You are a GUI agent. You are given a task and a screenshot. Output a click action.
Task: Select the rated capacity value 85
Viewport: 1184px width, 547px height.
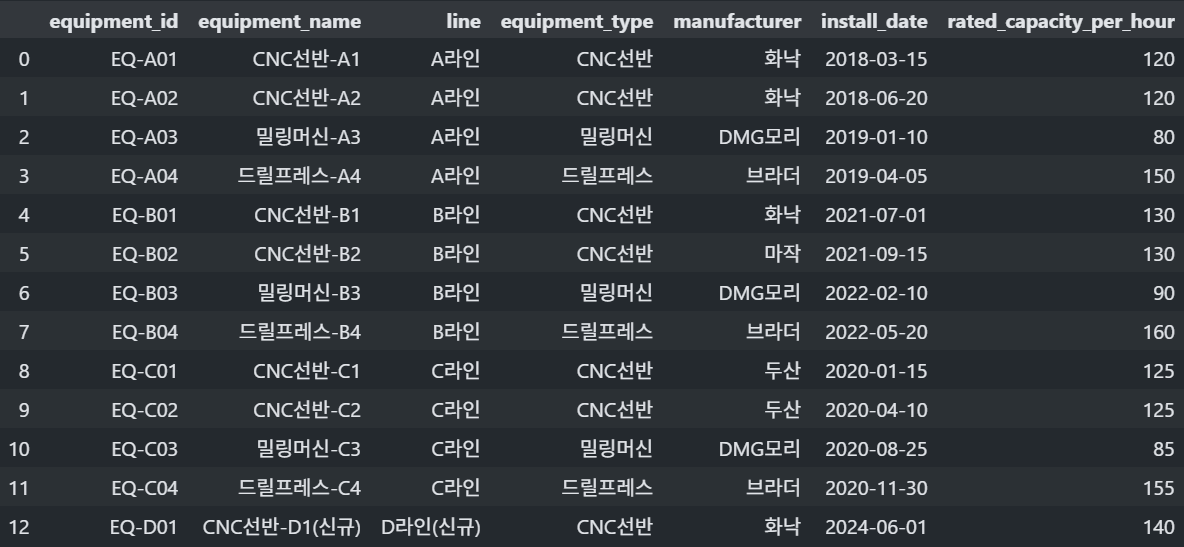pyautogui.click(x=1163, y=448)
